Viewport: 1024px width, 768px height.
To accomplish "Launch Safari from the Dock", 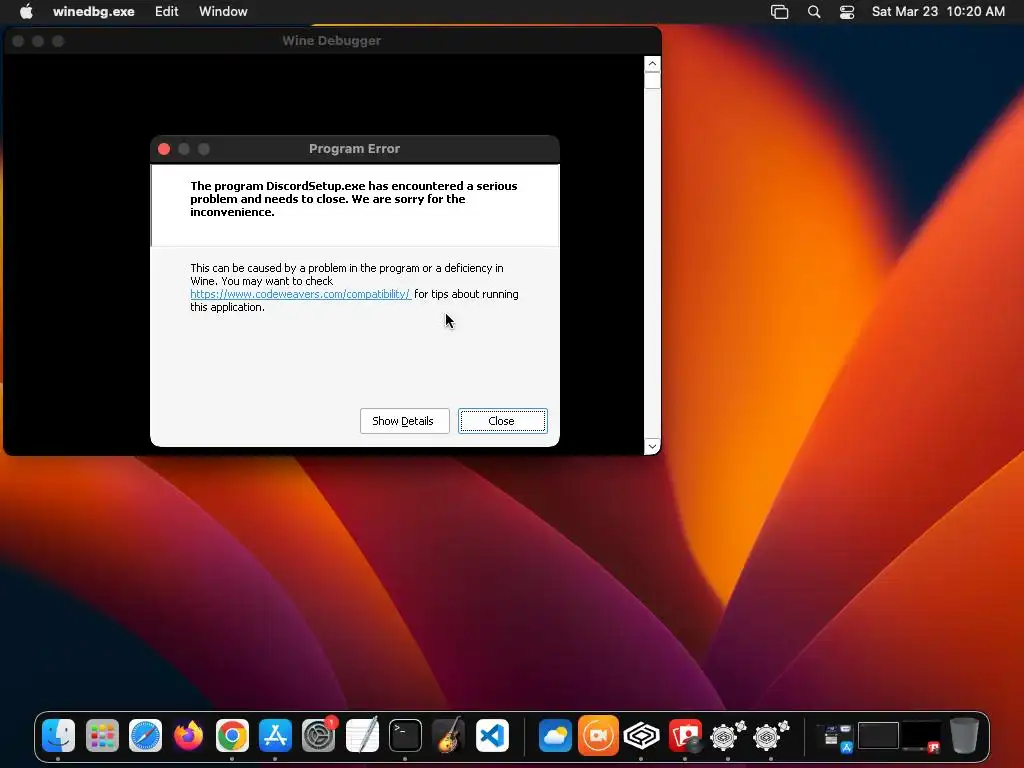I will coord(145,736).
